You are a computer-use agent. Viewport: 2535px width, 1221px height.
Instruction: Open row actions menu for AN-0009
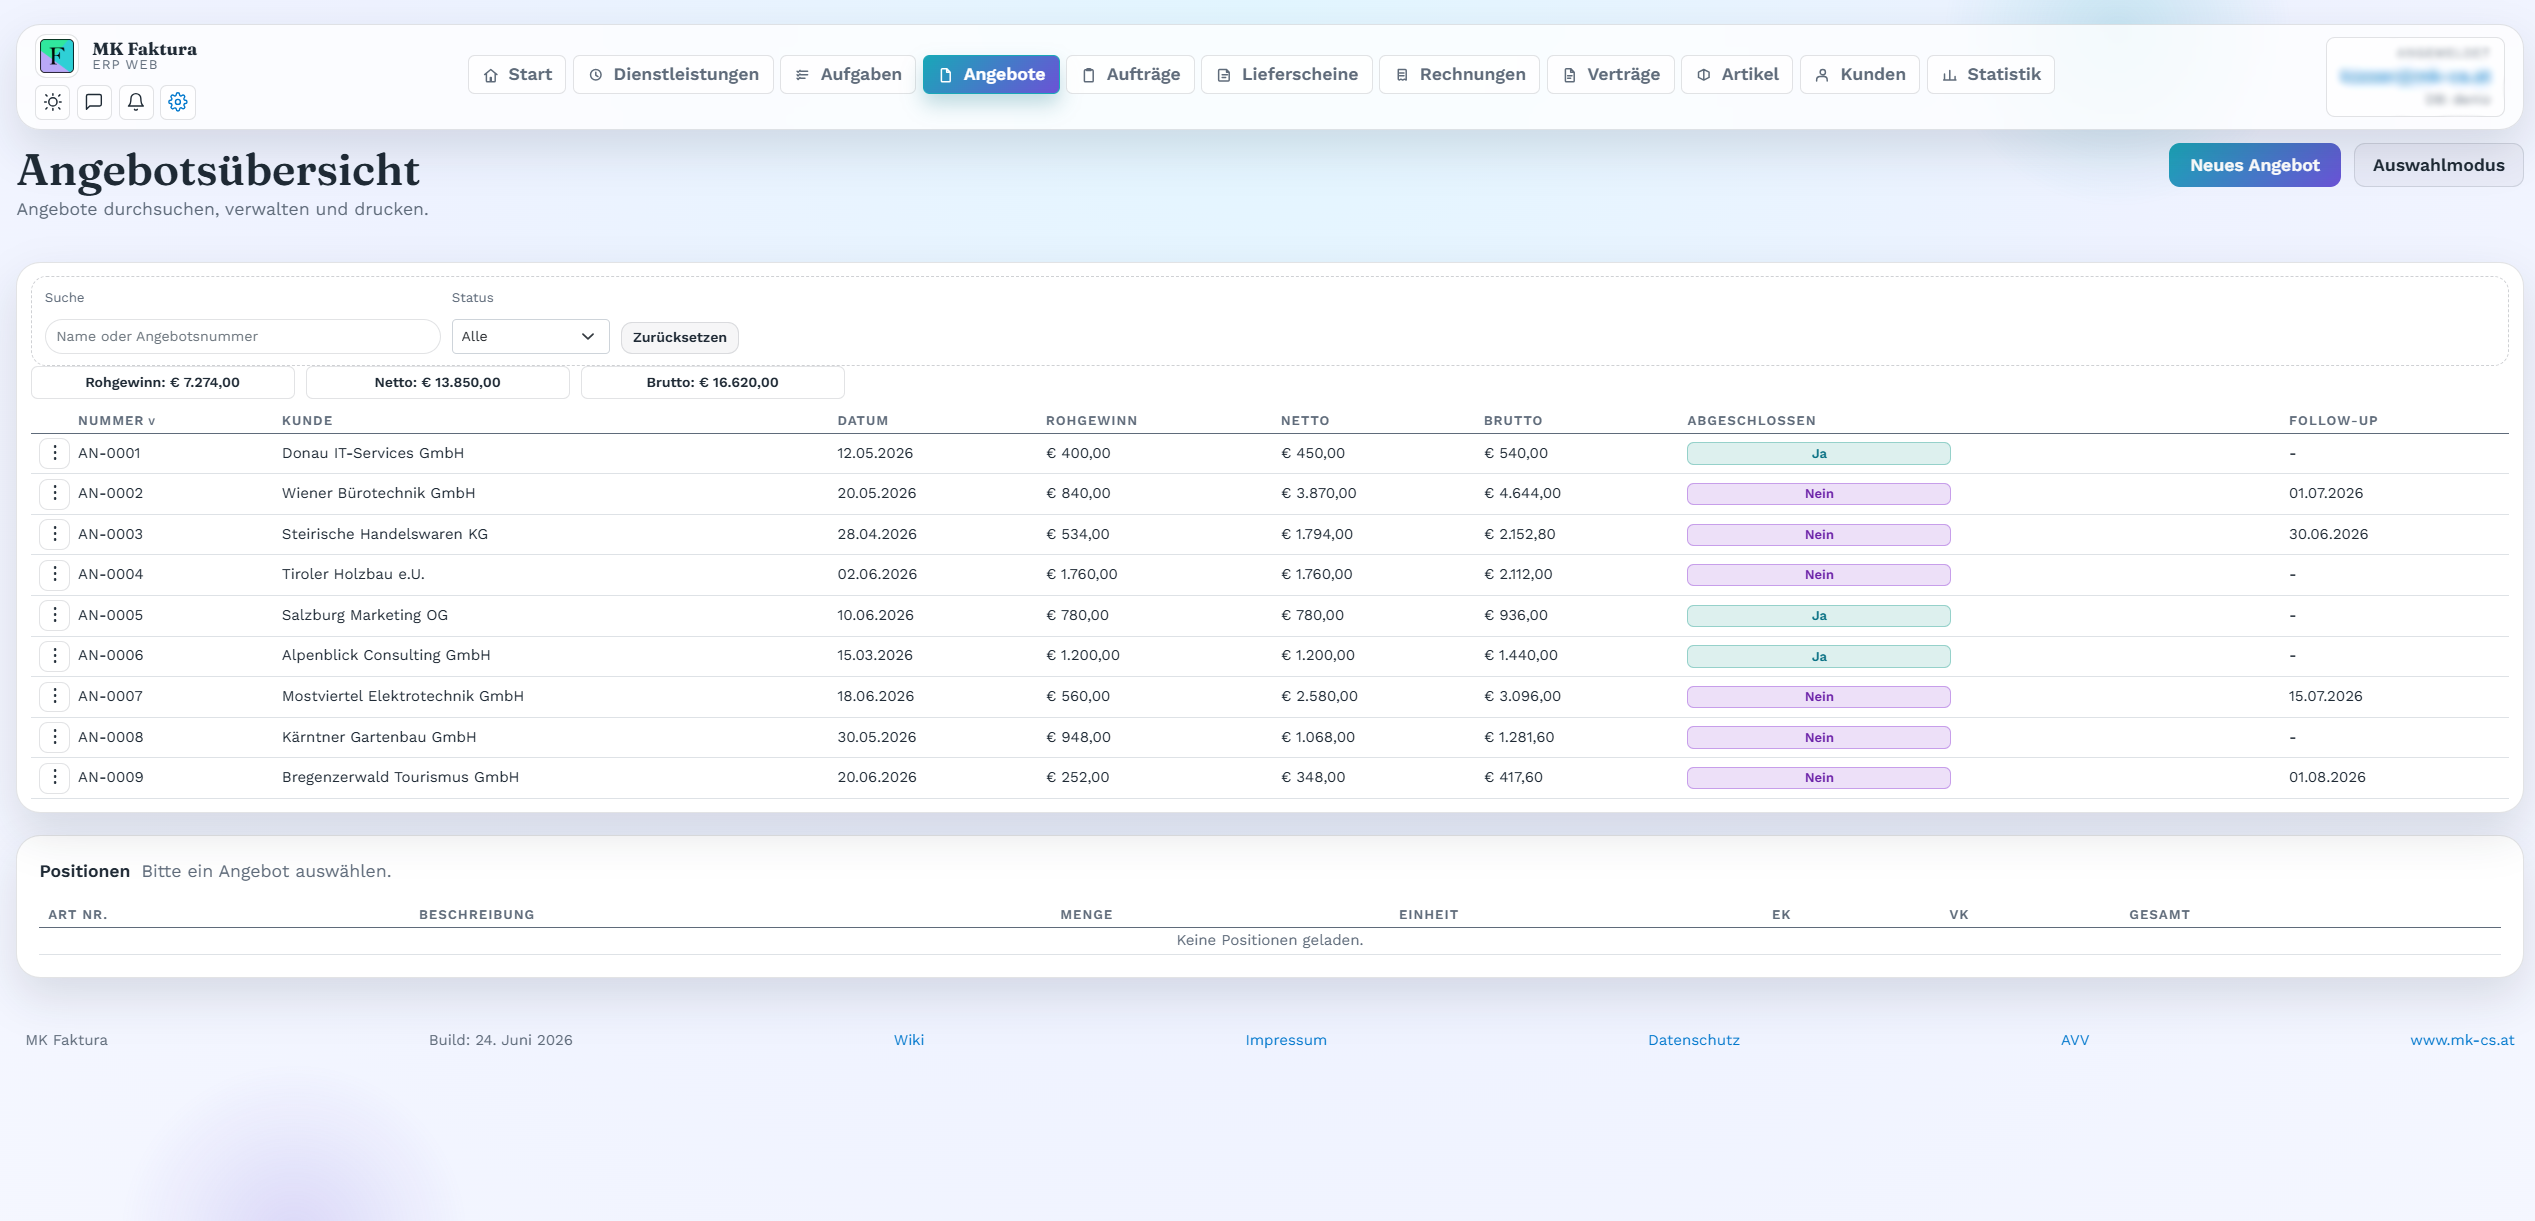(x=55, y=777)
